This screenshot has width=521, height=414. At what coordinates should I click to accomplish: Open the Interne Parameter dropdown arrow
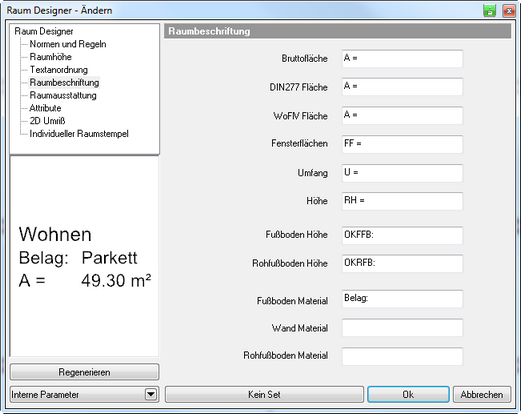pyautogui.click(x=151, y=395)
